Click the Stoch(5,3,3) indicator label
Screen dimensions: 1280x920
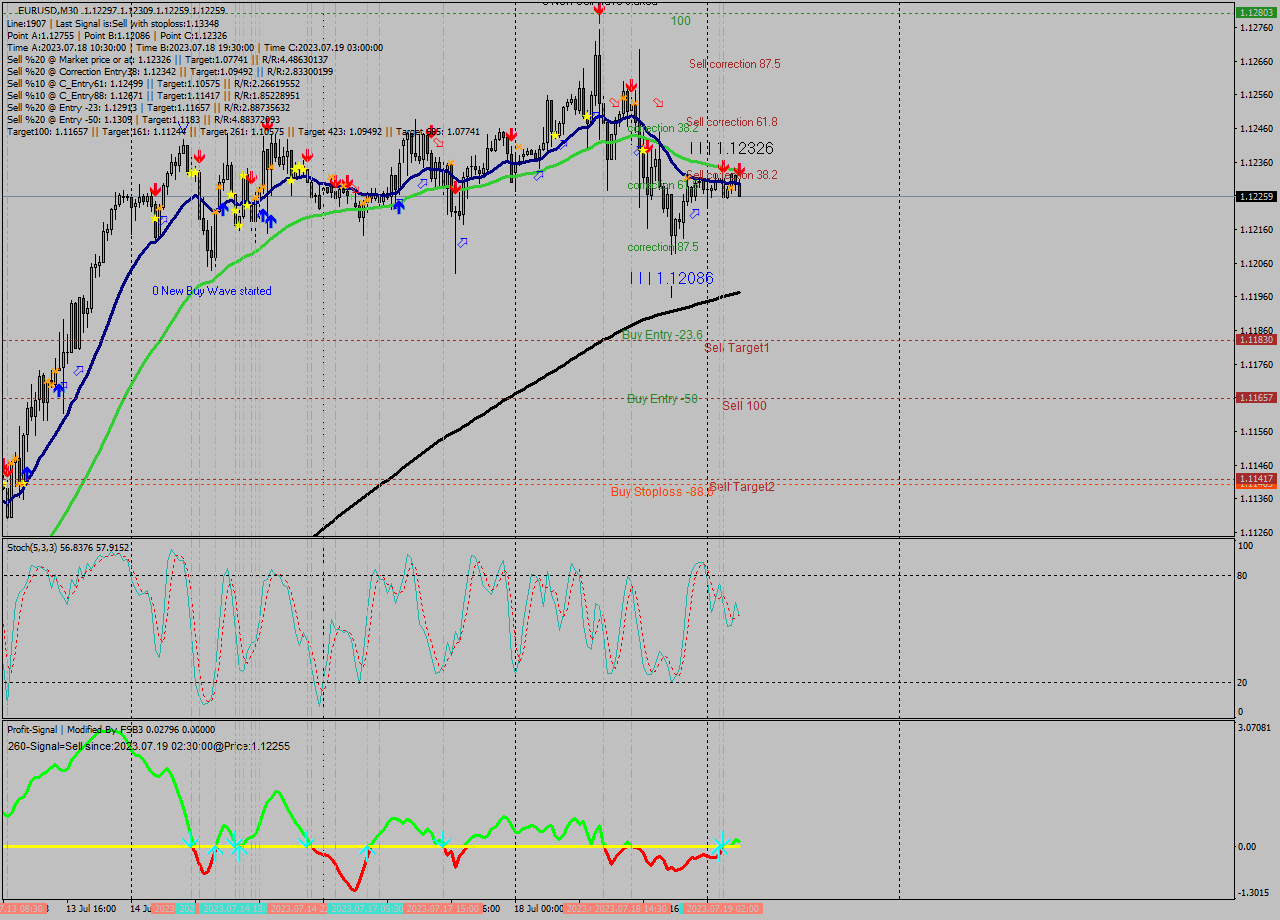pyautogui.click(x=40, y=547)
